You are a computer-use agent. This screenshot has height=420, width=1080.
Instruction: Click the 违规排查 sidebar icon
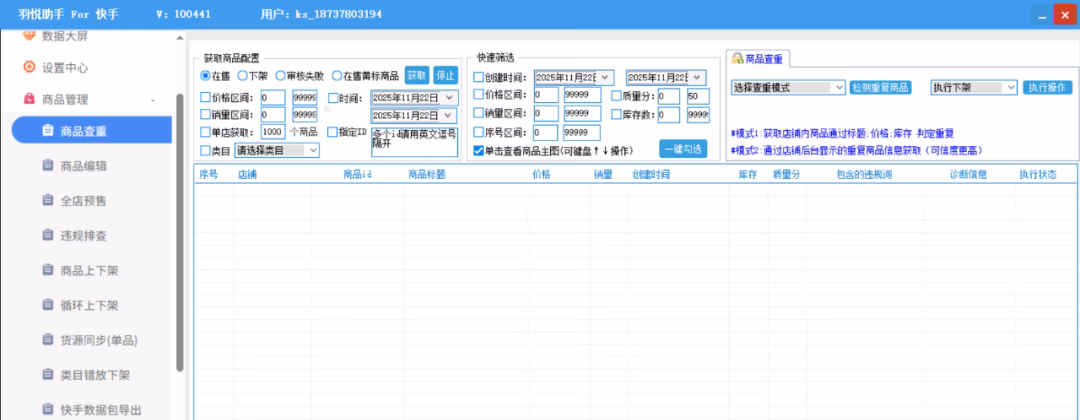coord(47,235)
